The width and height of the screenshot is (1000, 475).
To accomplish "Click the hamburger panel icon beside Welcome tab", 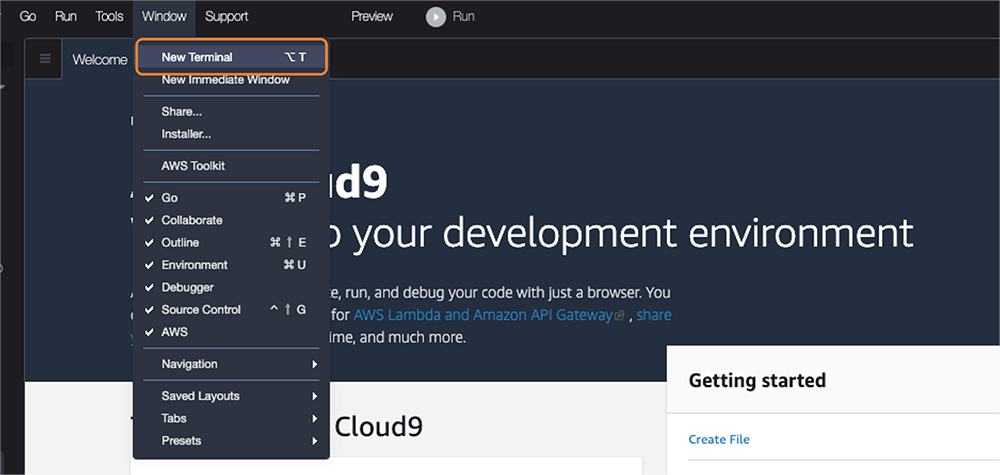I will 45,59.
